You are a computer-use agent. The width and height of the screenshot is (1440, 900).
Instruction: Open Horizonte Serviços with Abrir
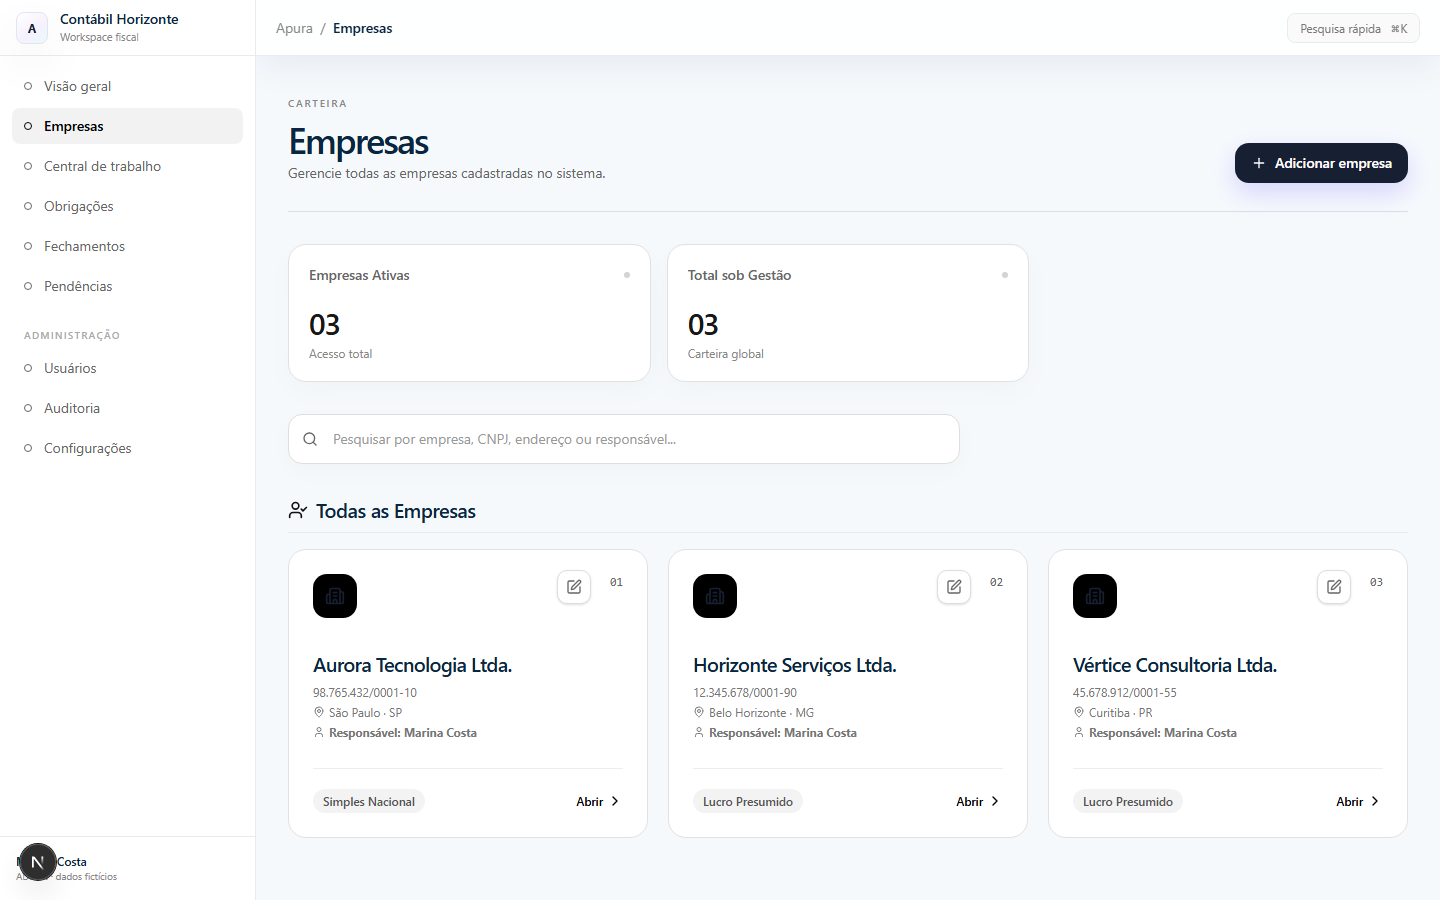(978, 802)
